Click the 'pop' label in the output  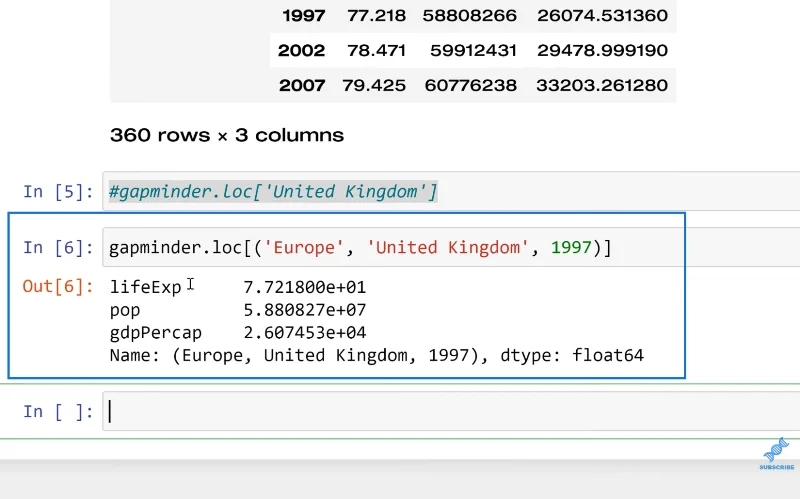click(125, 311)
